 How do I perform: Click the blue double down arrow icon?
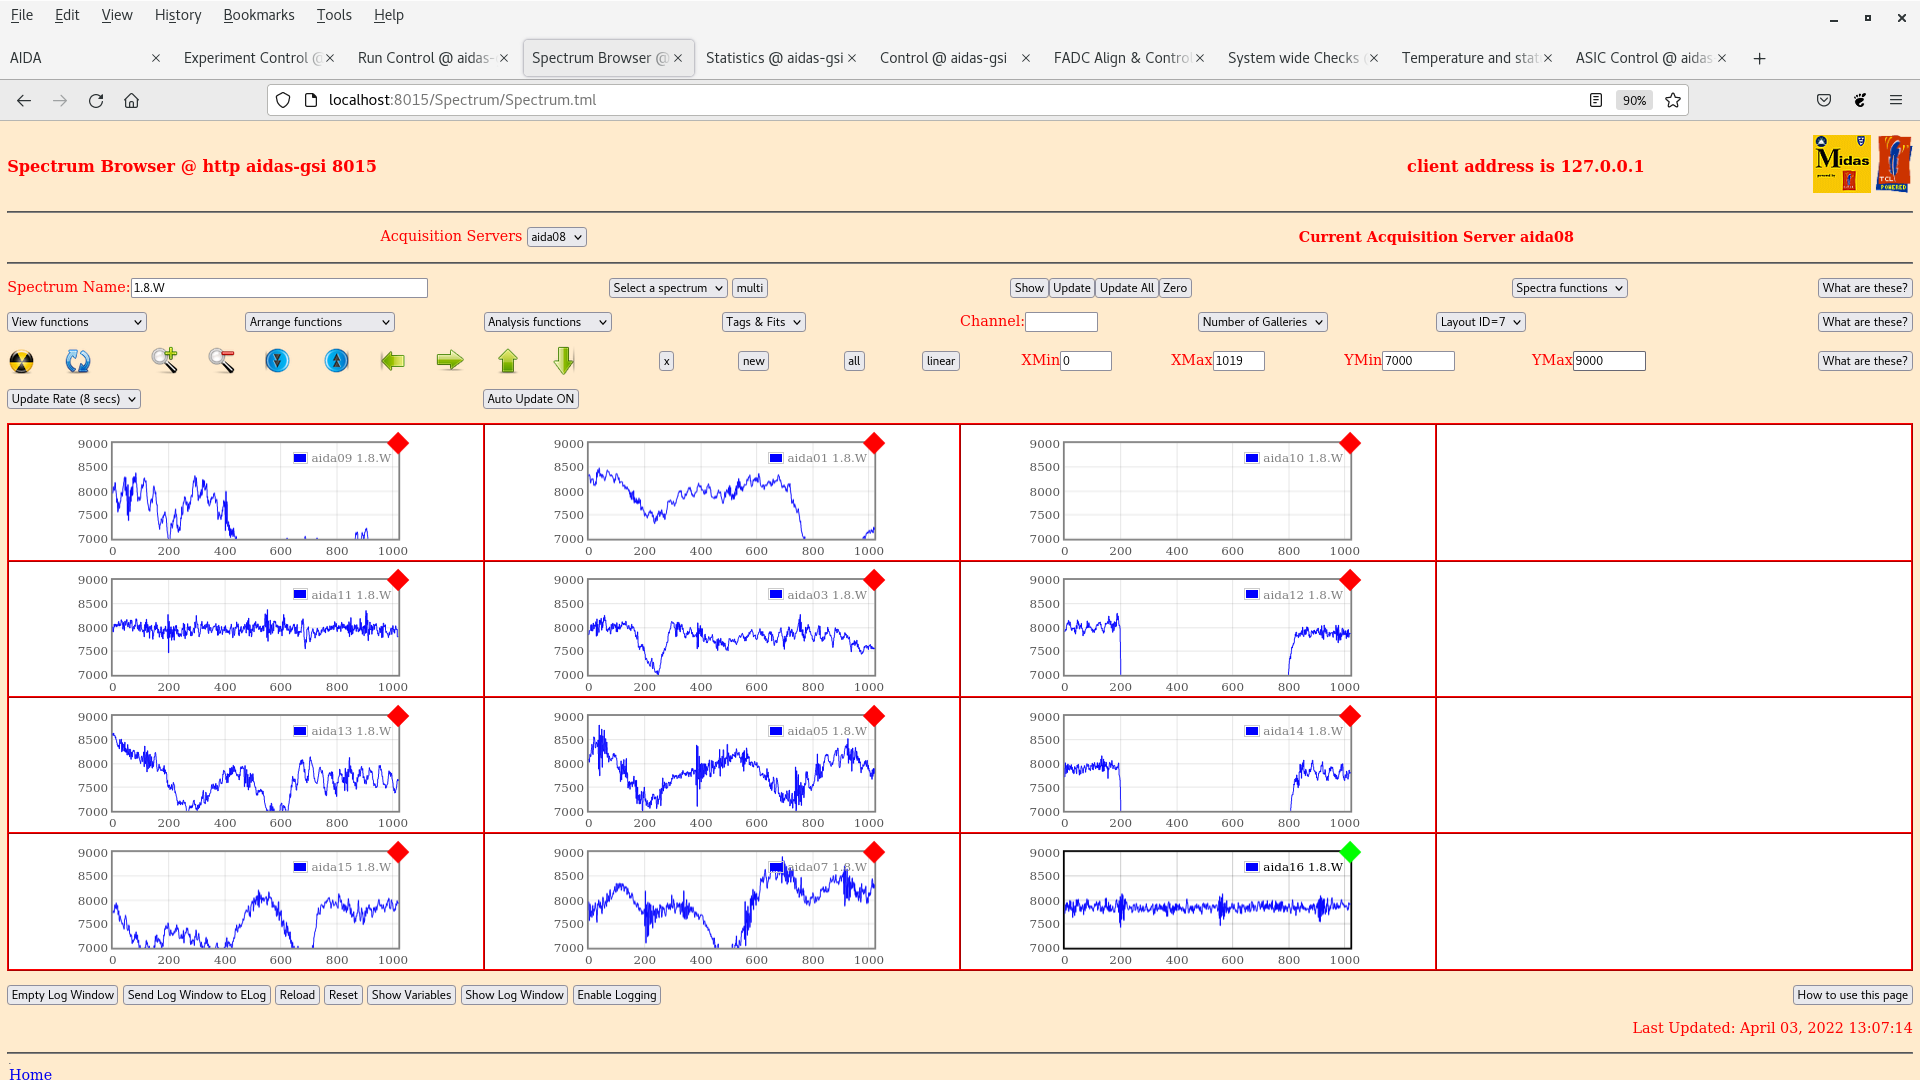[277, 361]
